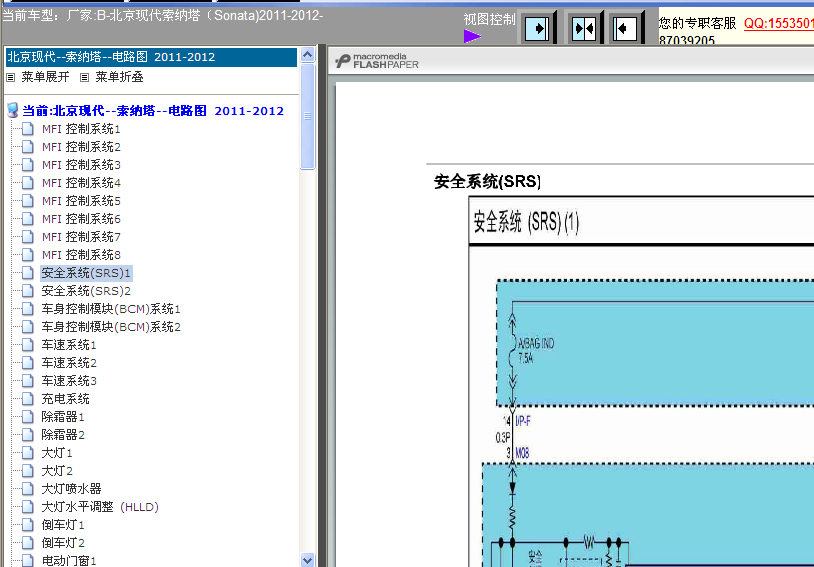Open 大灯2 diagram

pos(57,471)
